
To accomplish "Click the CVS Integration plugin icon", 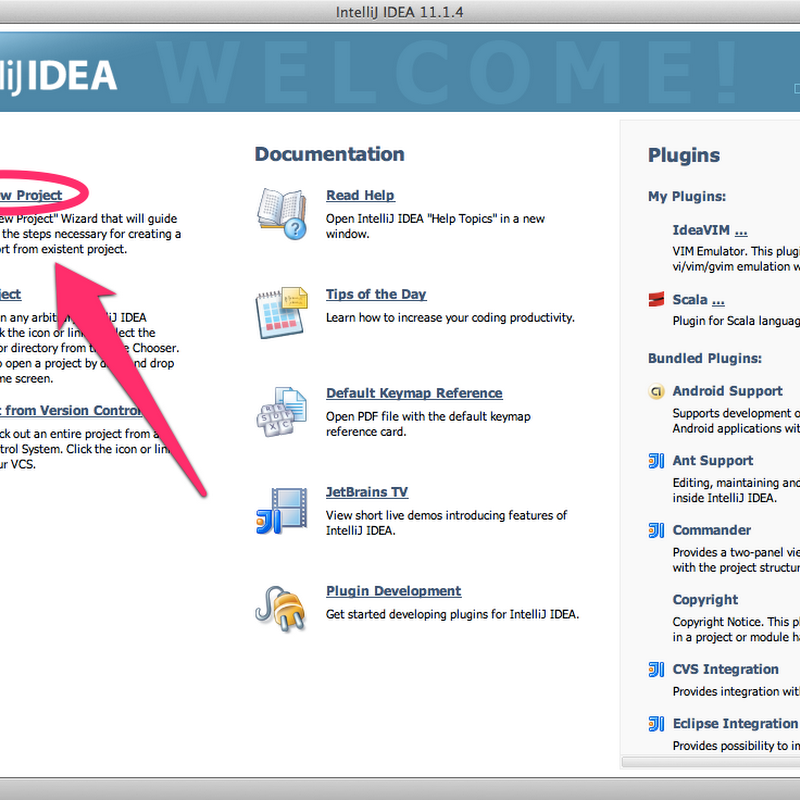I will pyautogui.click(x=656, y=669).
